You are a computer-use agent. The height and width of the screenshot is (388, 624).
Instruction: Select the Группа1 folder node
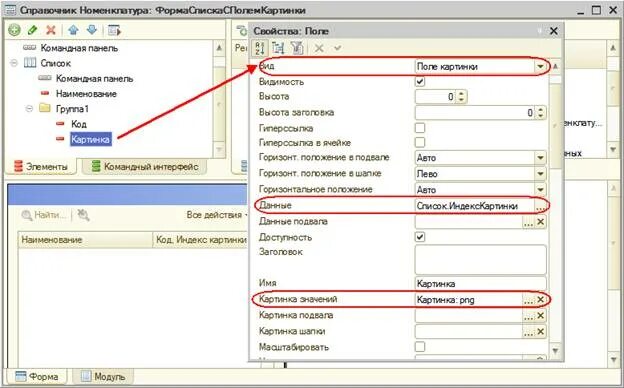[72, 109]
